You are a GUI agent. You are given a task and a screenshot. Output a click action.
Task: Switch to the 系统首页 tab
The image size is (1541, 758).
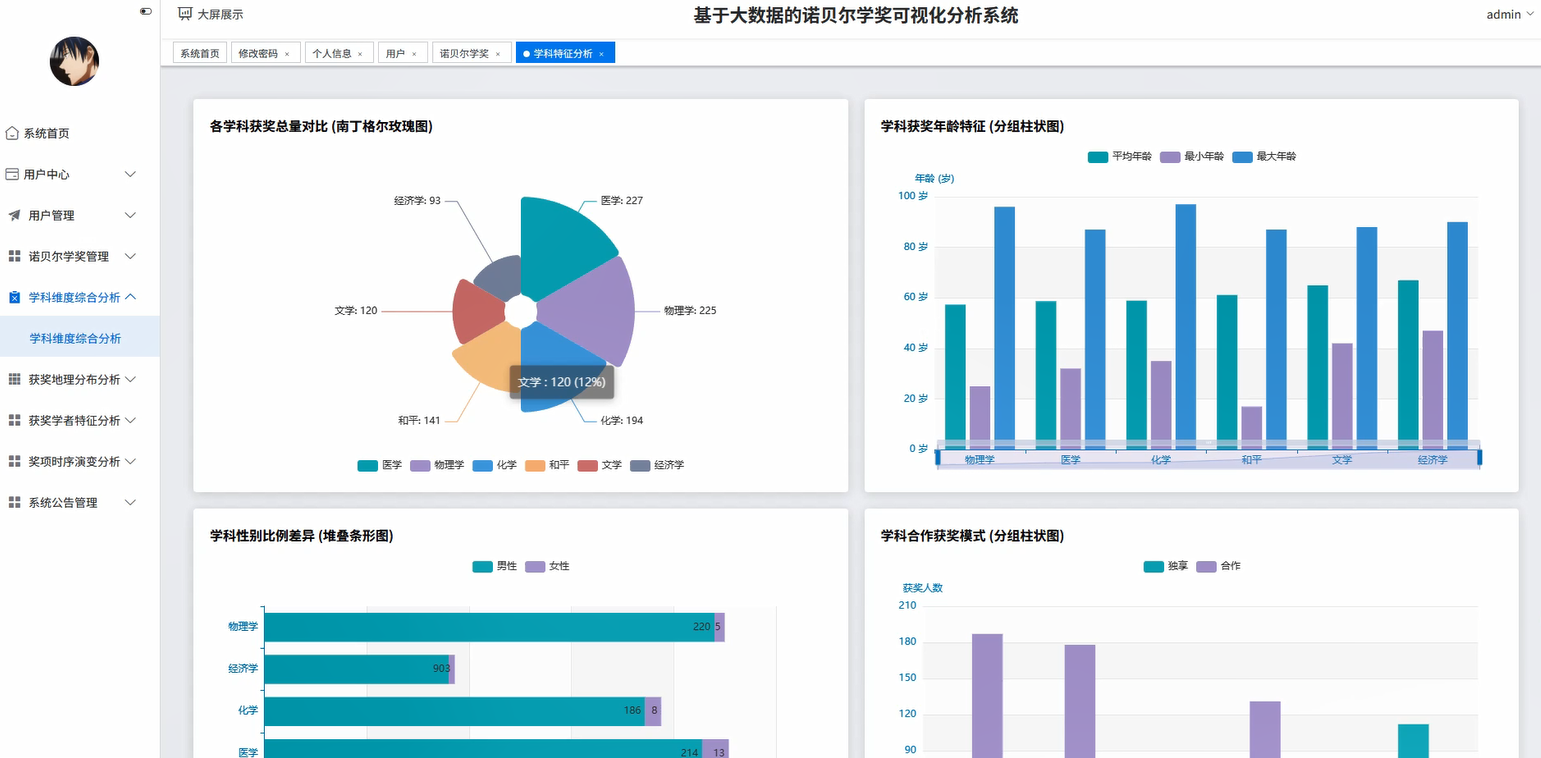[200, 53]
